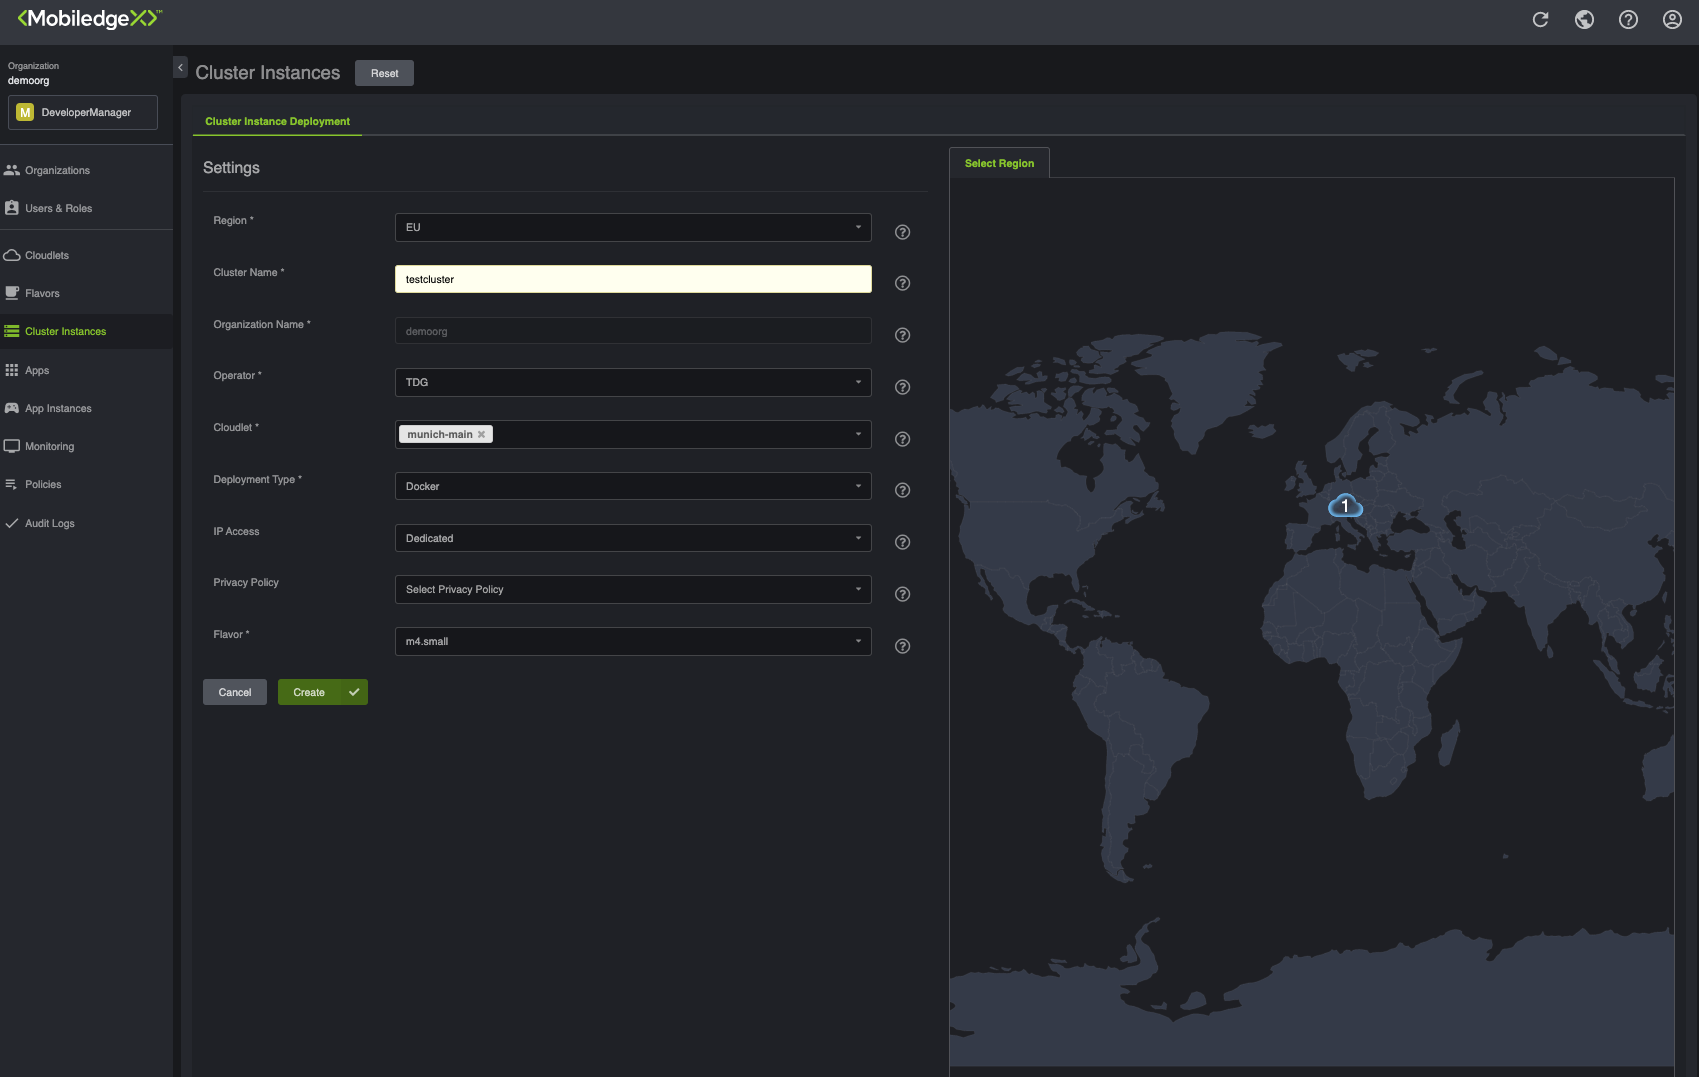Show help for the Region field
1699x1077 pixels.
(x=902, y=232)
